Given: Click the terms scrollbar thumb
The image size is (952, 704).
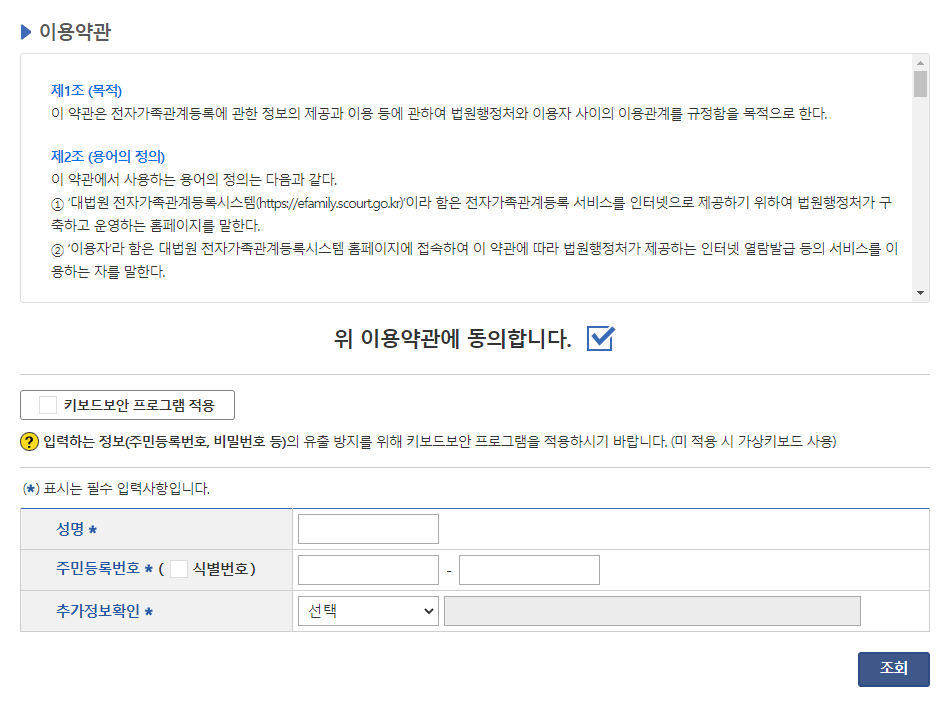Looking at the screenshot, I should pyautogui.click(x=920, y=84).
